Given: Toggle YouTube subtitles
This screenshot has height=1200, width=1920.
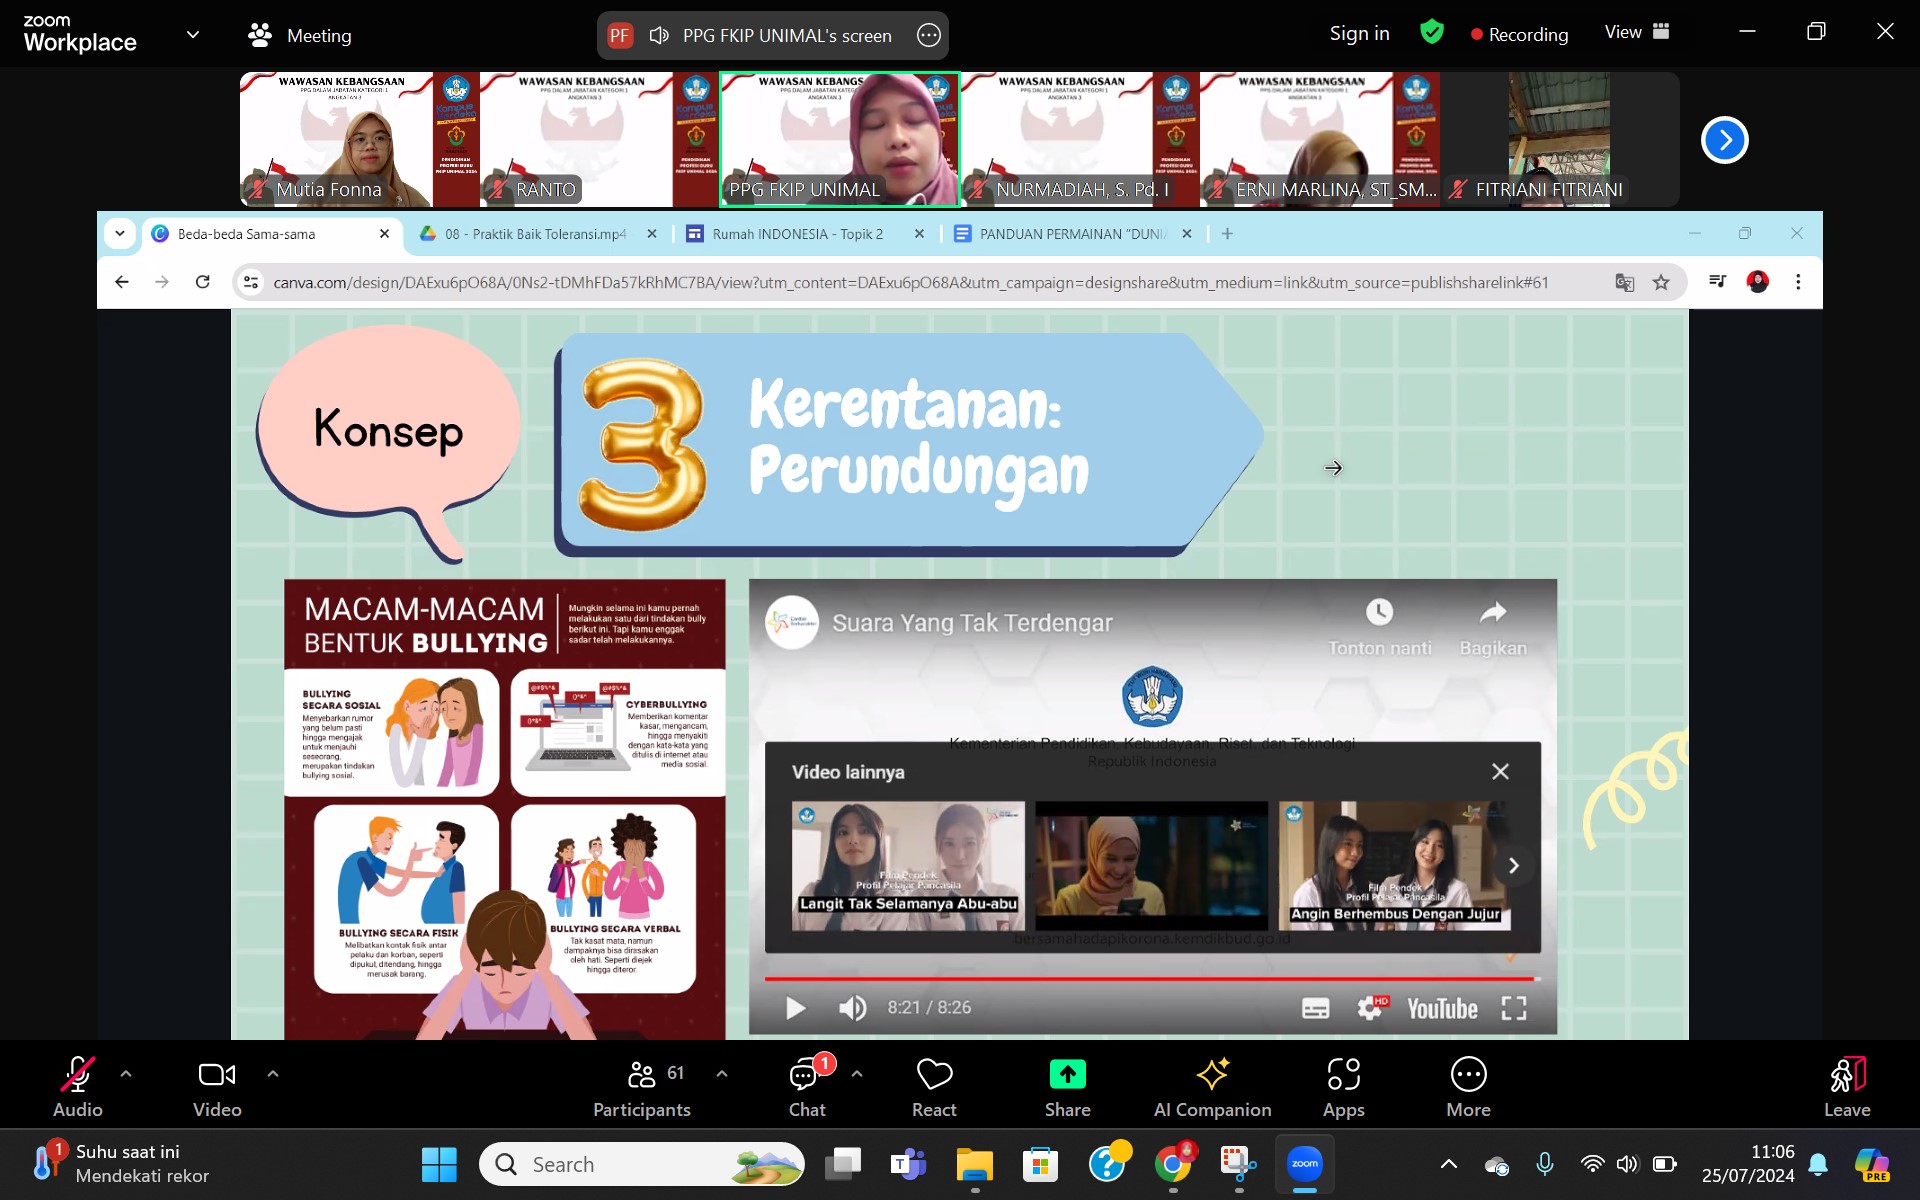Looking at the screenshot, I should point(1315,1008).
